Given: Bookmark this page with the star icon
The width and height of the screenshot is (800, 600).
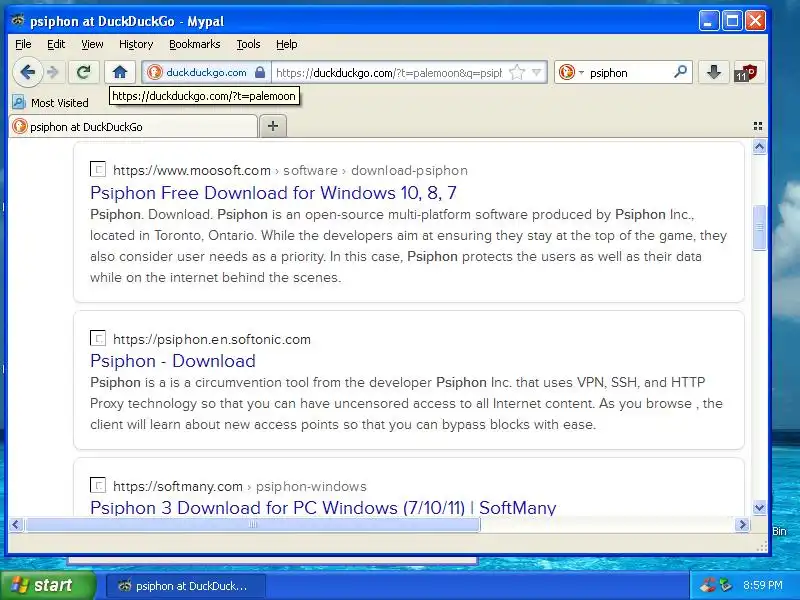Looking at the screenshot, I should pyautogui.click(x=517, y=72).
